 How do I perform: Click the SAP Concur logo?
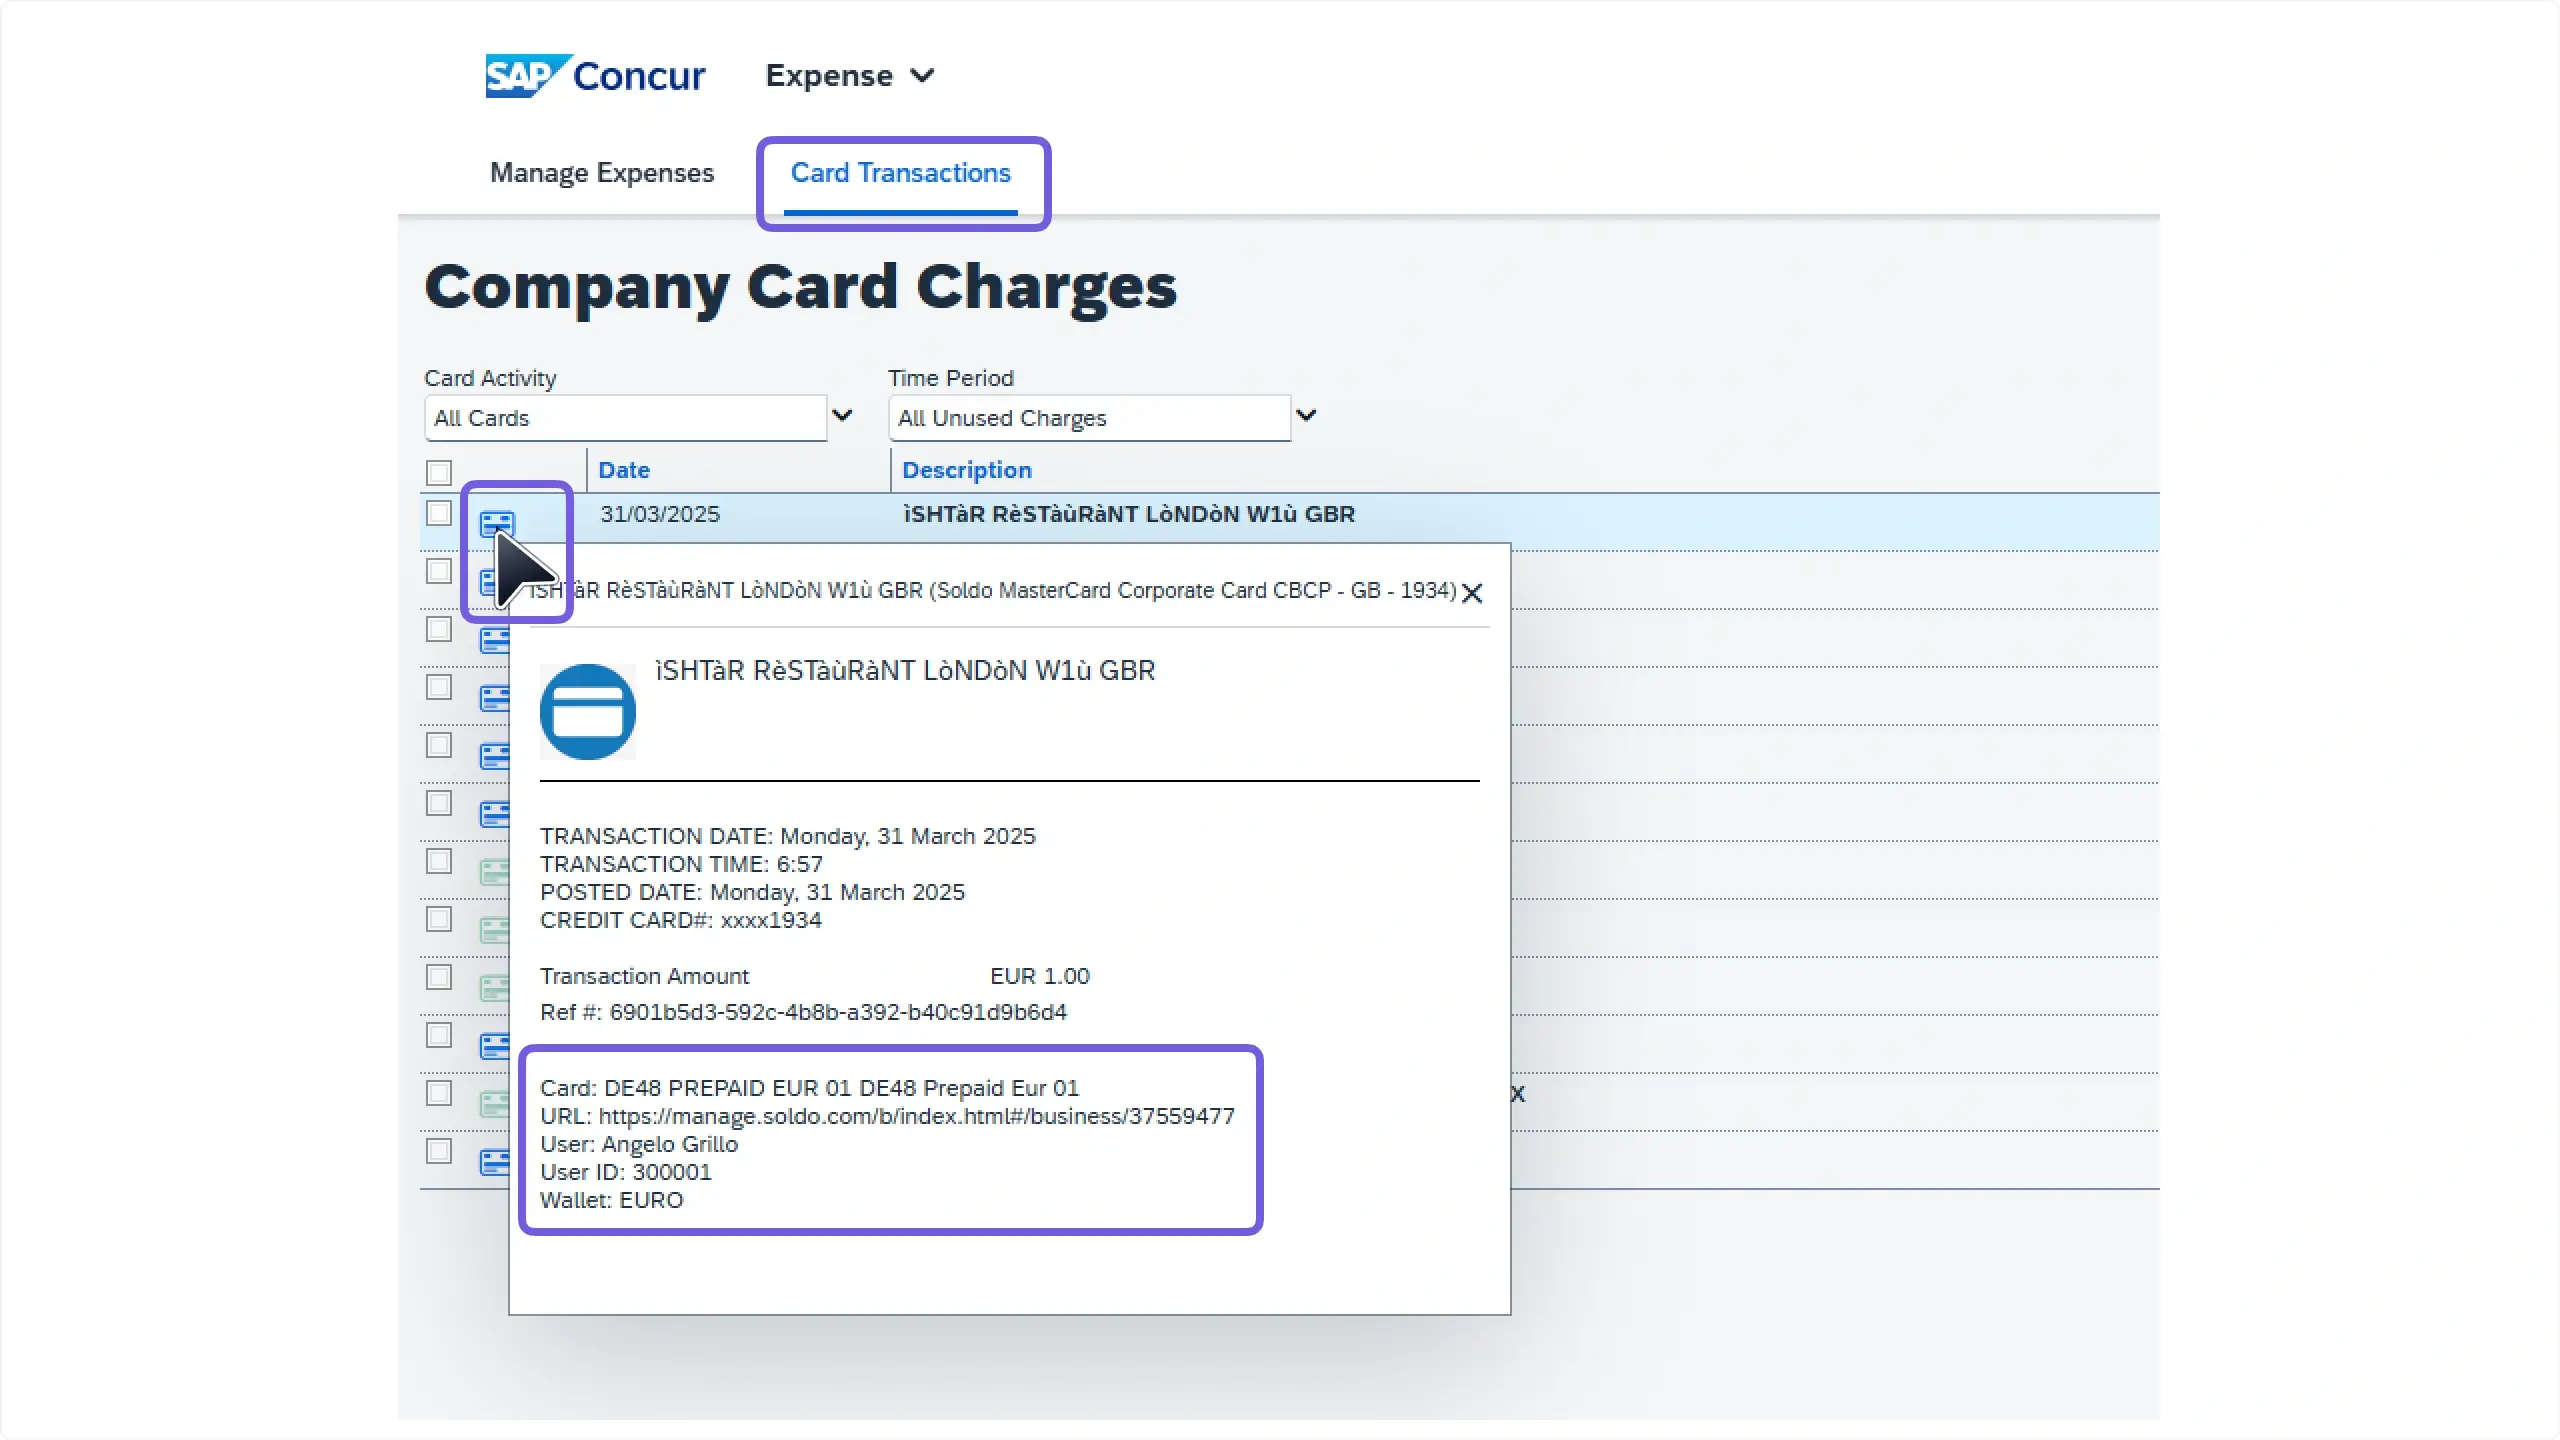click(595, 76)
